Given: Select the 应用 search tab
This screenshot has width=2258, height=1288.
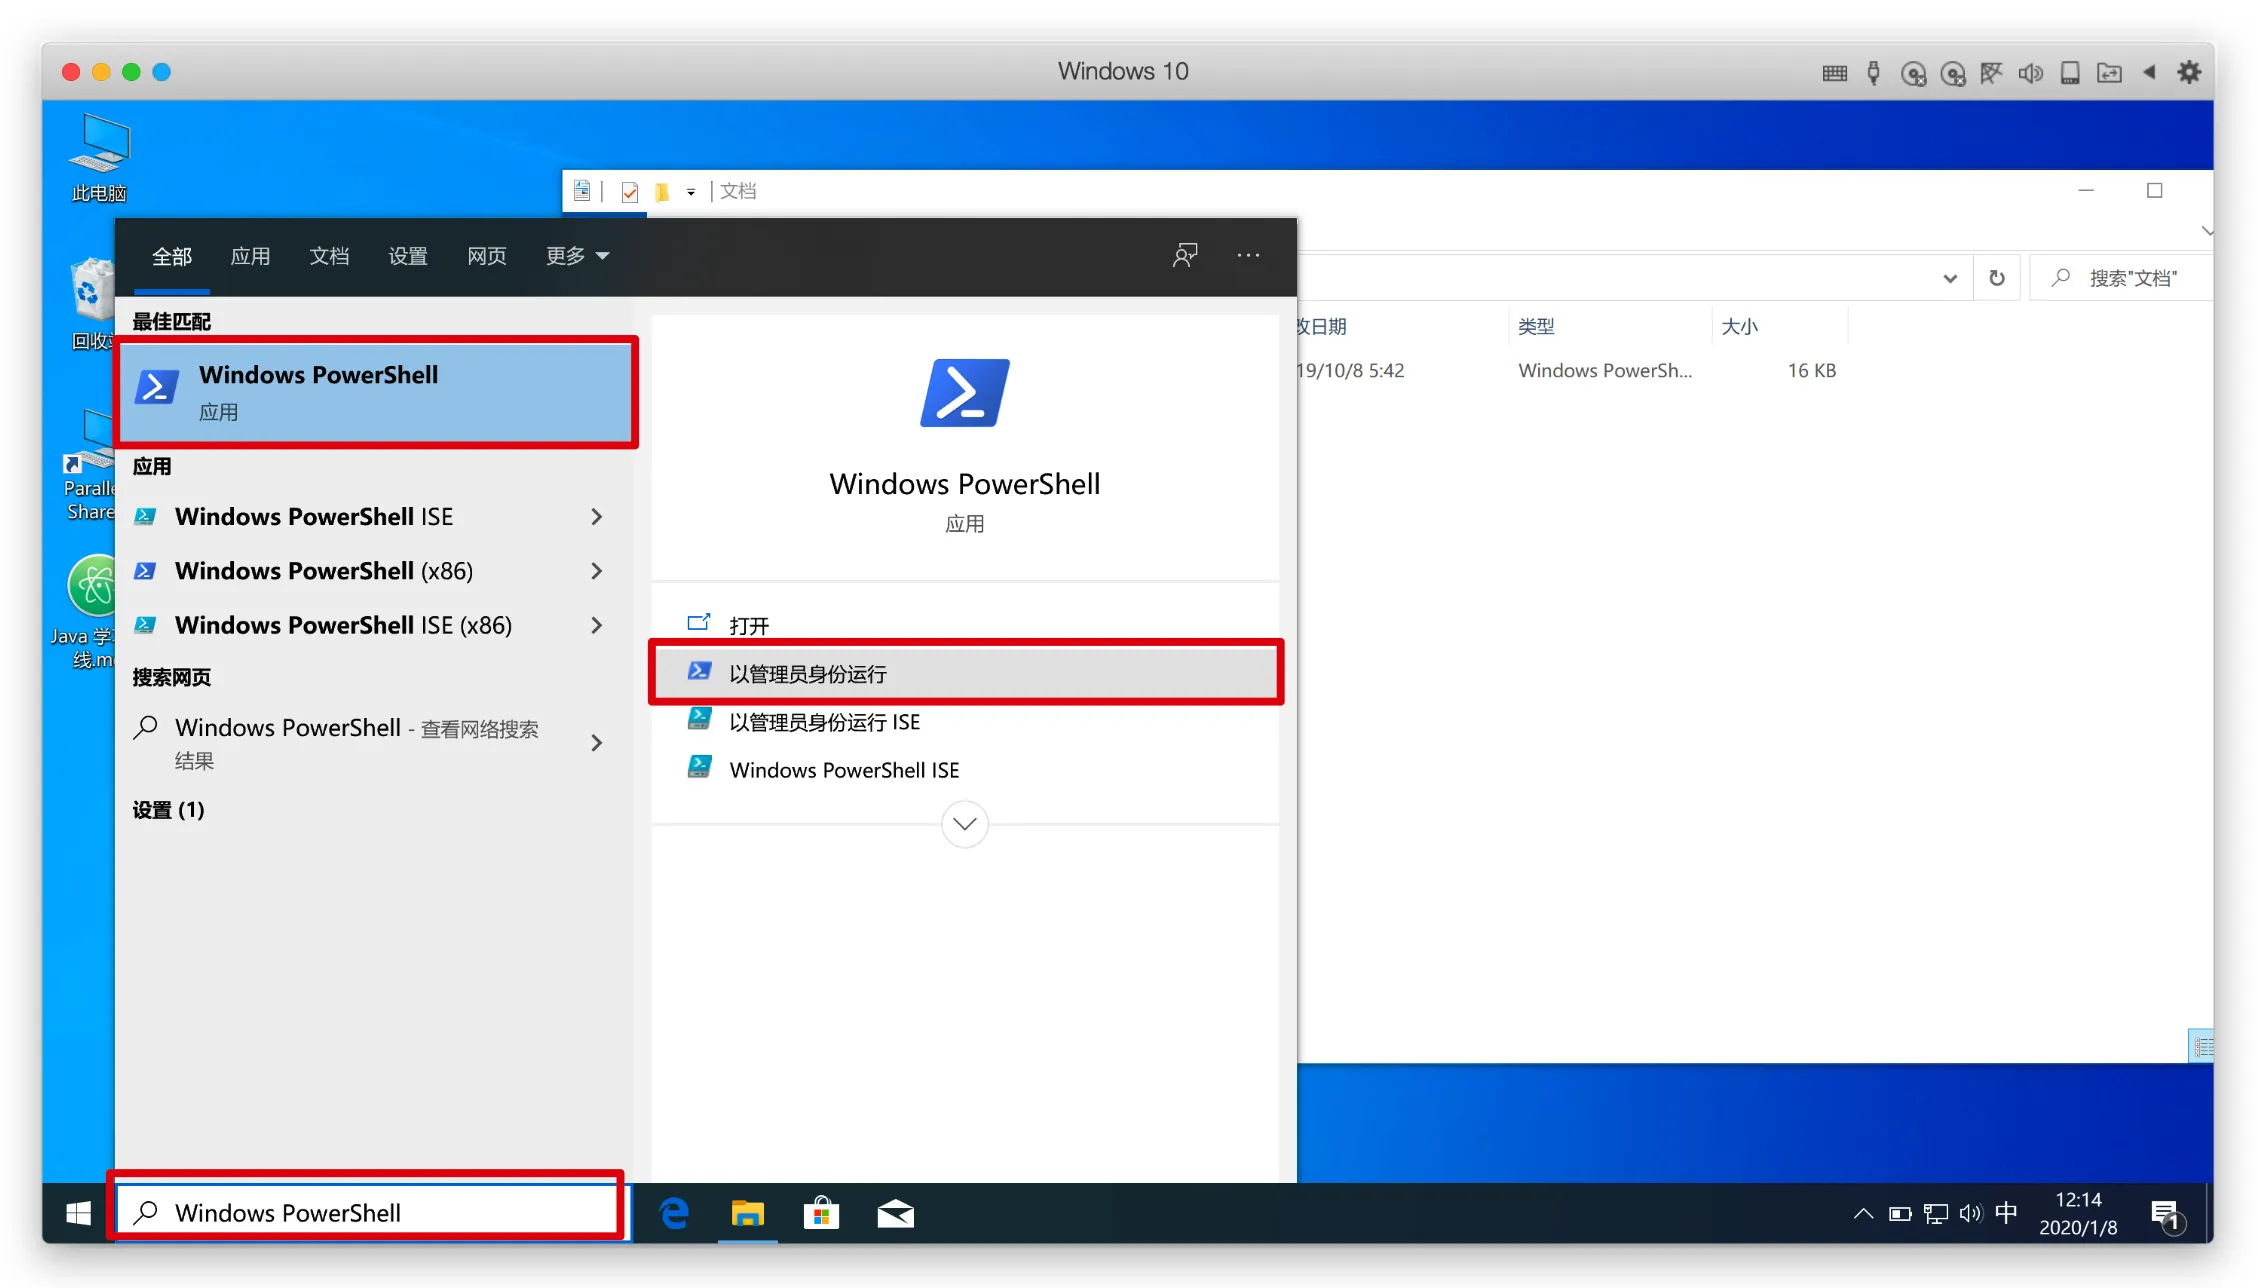Looking at the screenshot, I should (x=250, y=257).
